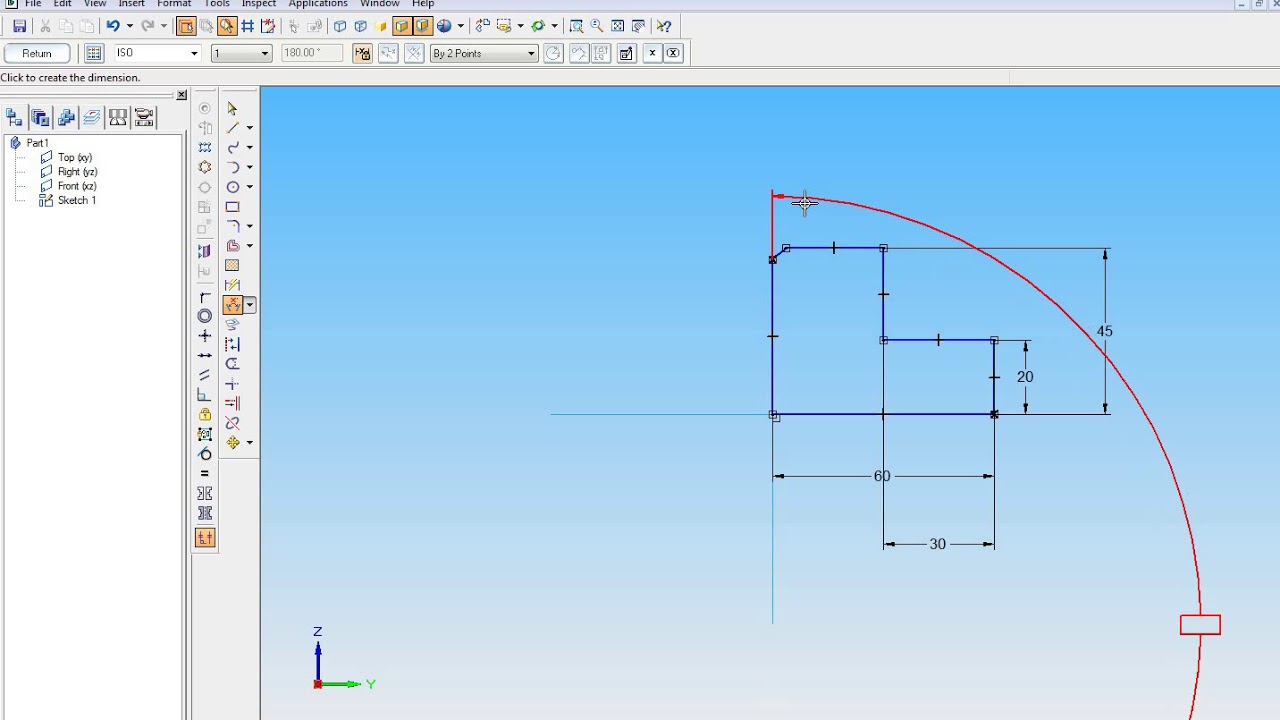Toggle the IntelliSketch button
1280x720 pixels.
227,26
